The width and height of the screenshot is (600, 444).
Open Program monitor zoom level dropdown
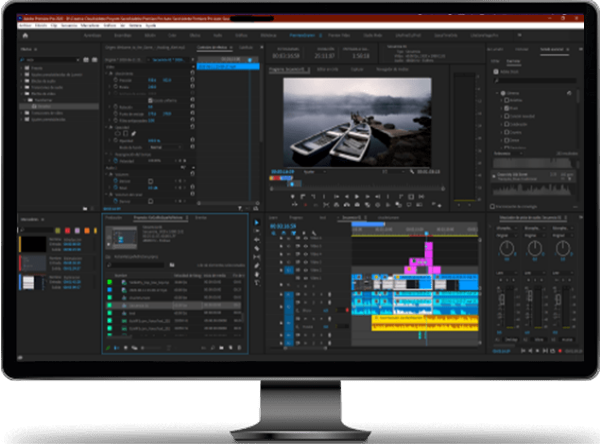tap(315, 171)
